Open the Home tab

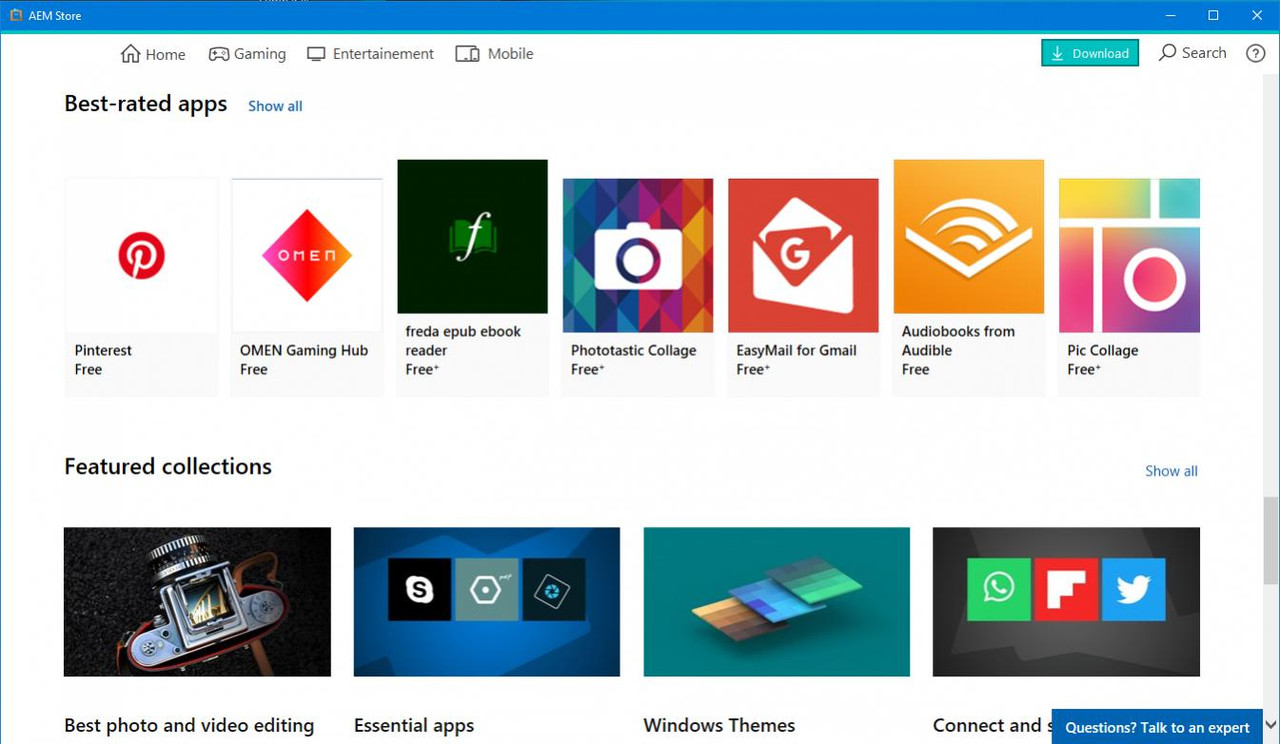pyautogui.click(x=153, y=54)
